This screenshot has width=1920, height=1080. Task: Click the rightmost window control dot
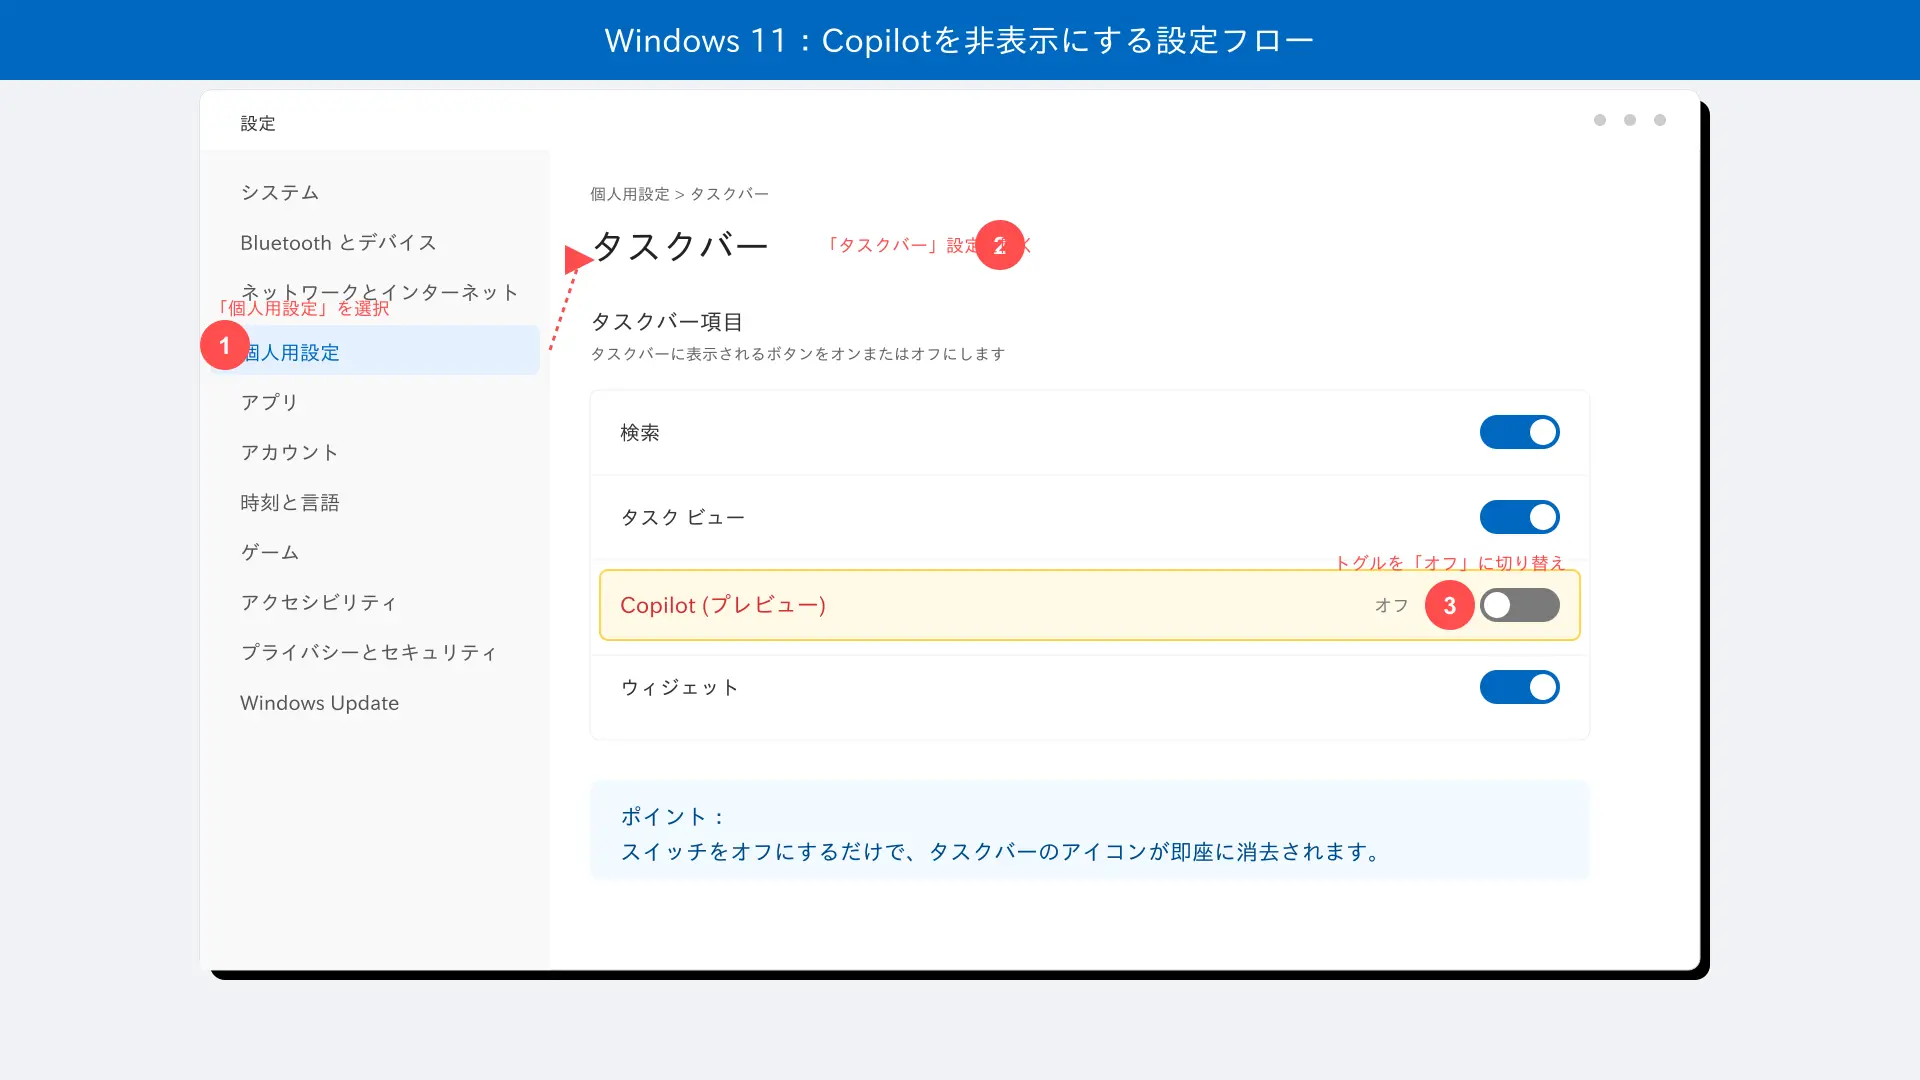1660,120
